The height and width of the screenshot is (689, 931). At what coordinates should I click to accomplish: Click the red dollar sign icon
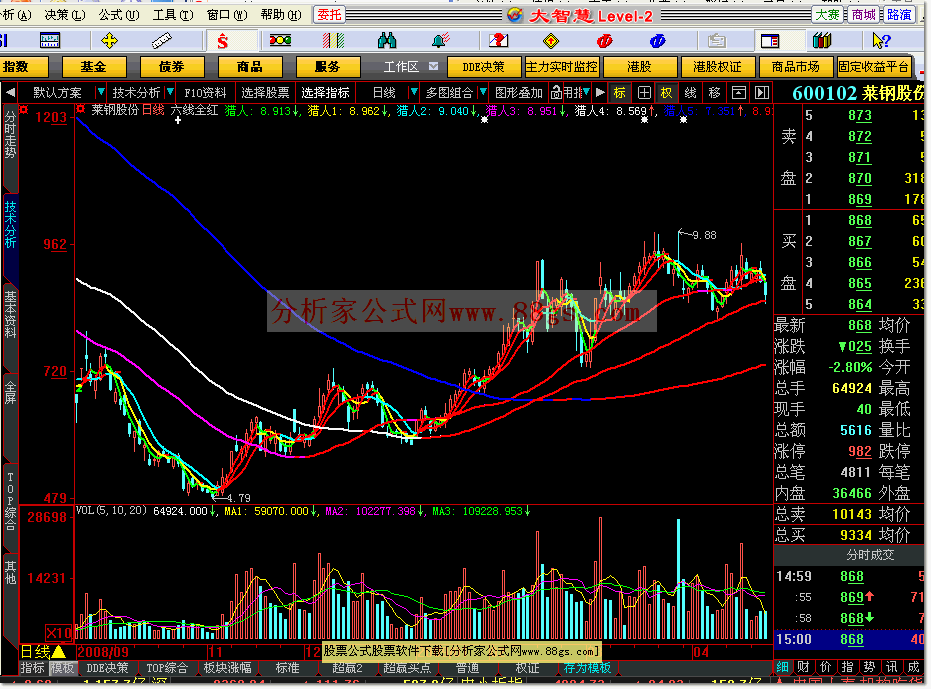tap(223, 41)
